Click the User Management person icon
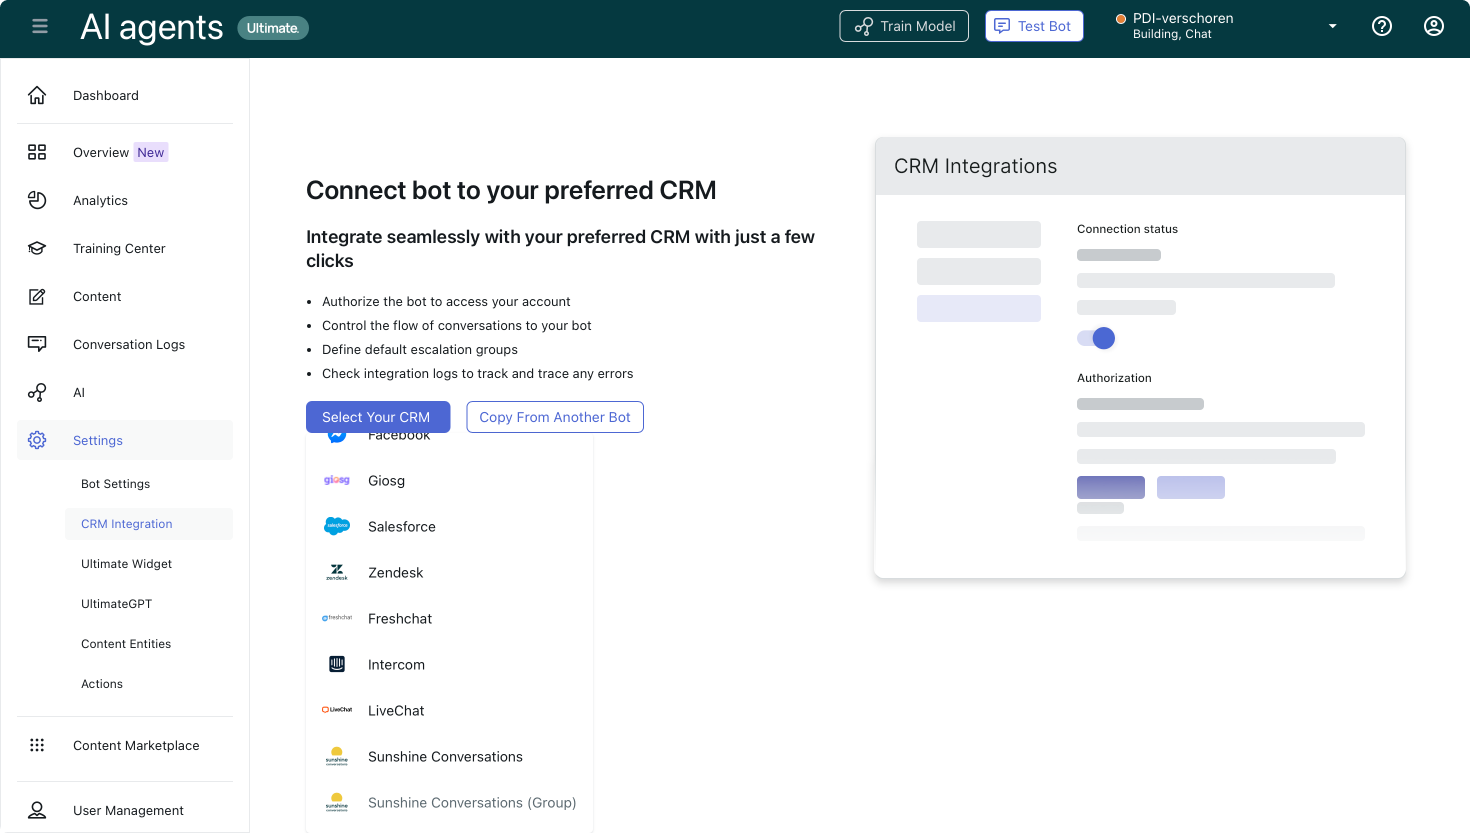The height and width of the screenshot is (833, 1470). (37, 810)
